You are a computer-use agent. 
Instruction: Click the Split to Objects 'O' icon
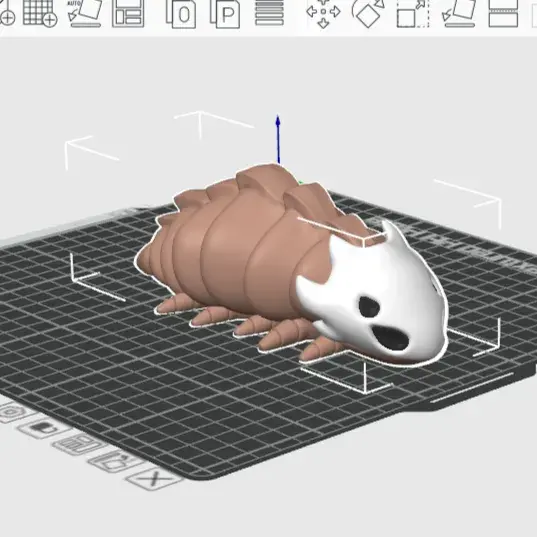tap(181, 14)
